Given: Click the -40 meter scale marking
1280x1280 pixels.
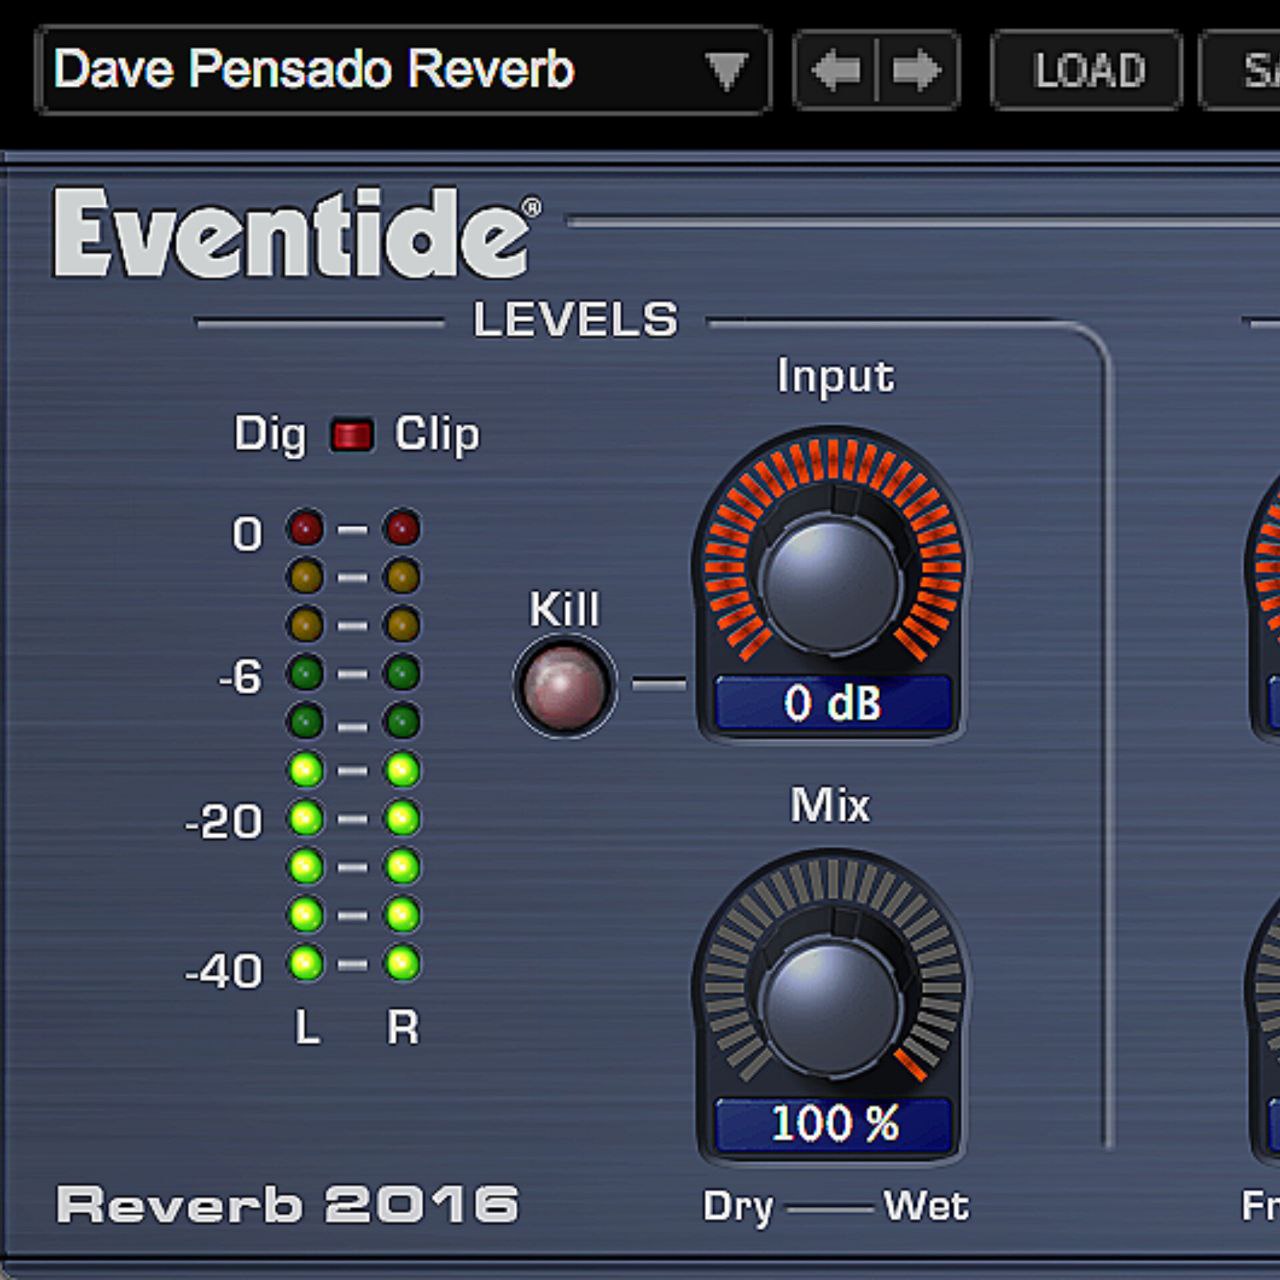Looking at the screenshot, I should point(224,971).
